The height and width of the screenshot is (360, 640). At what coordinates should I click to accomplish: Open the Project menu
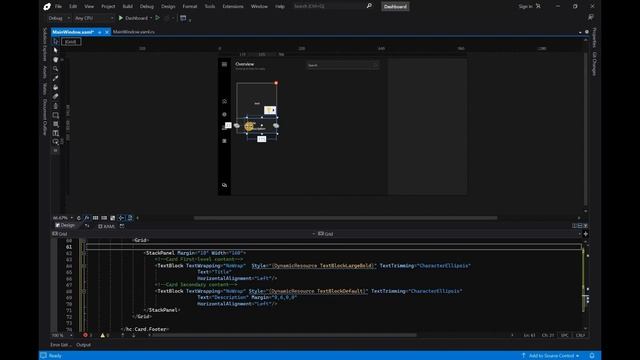108,7
